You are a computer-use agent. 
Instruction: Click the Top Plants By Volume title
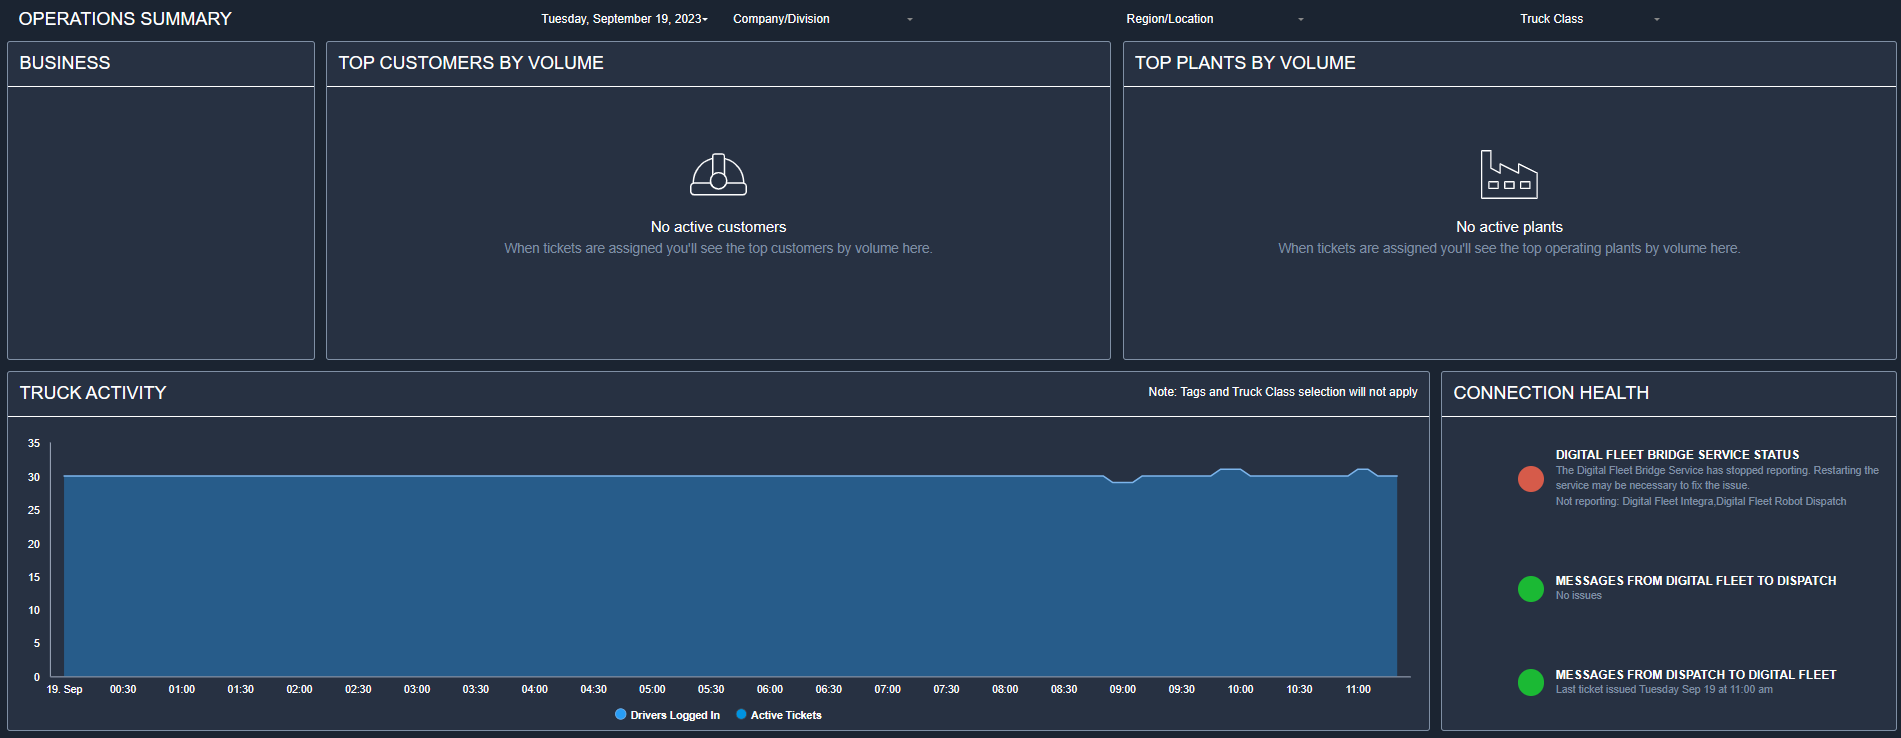coord(1245,63)
